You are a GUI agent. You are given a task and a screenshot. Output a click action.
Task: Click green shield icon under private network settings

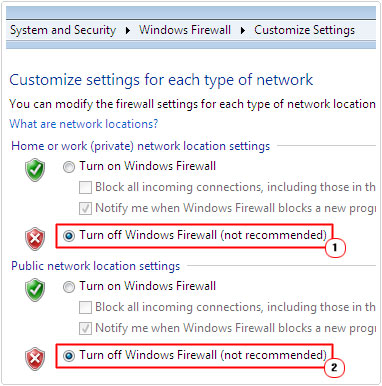[x=35, y=170]
